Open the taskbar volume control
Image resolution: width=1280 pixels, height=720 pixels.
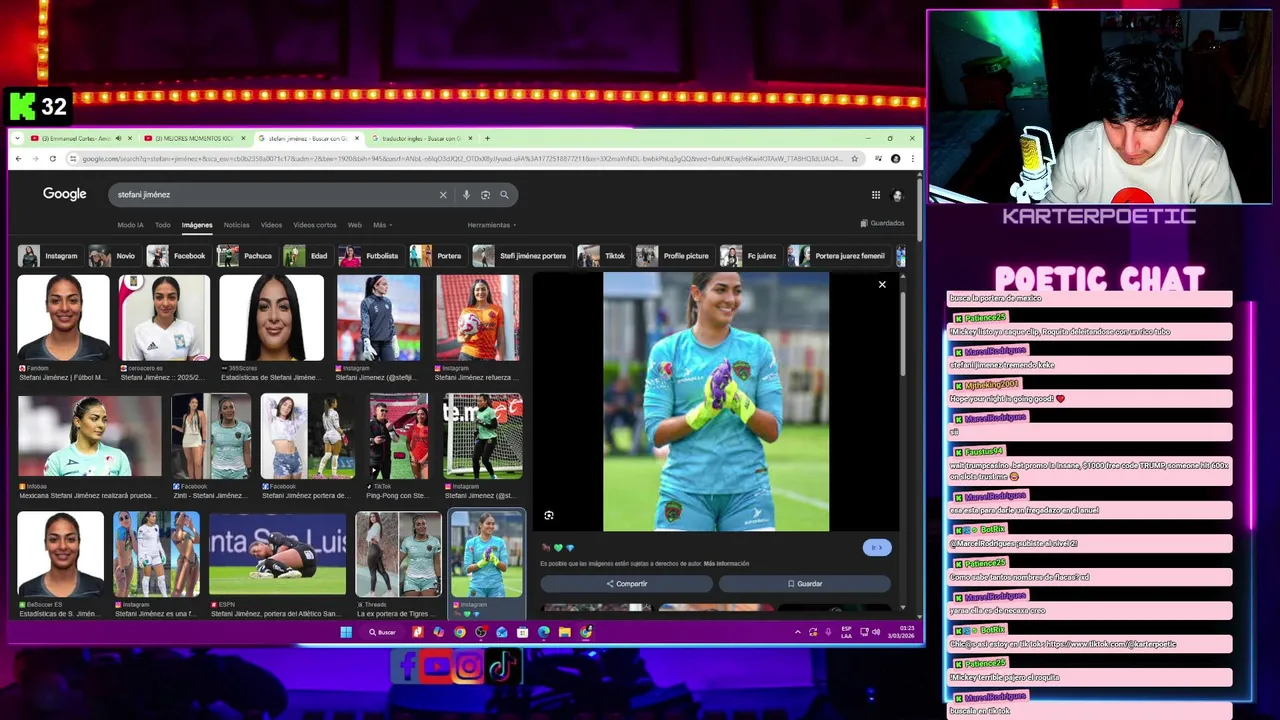877,632
